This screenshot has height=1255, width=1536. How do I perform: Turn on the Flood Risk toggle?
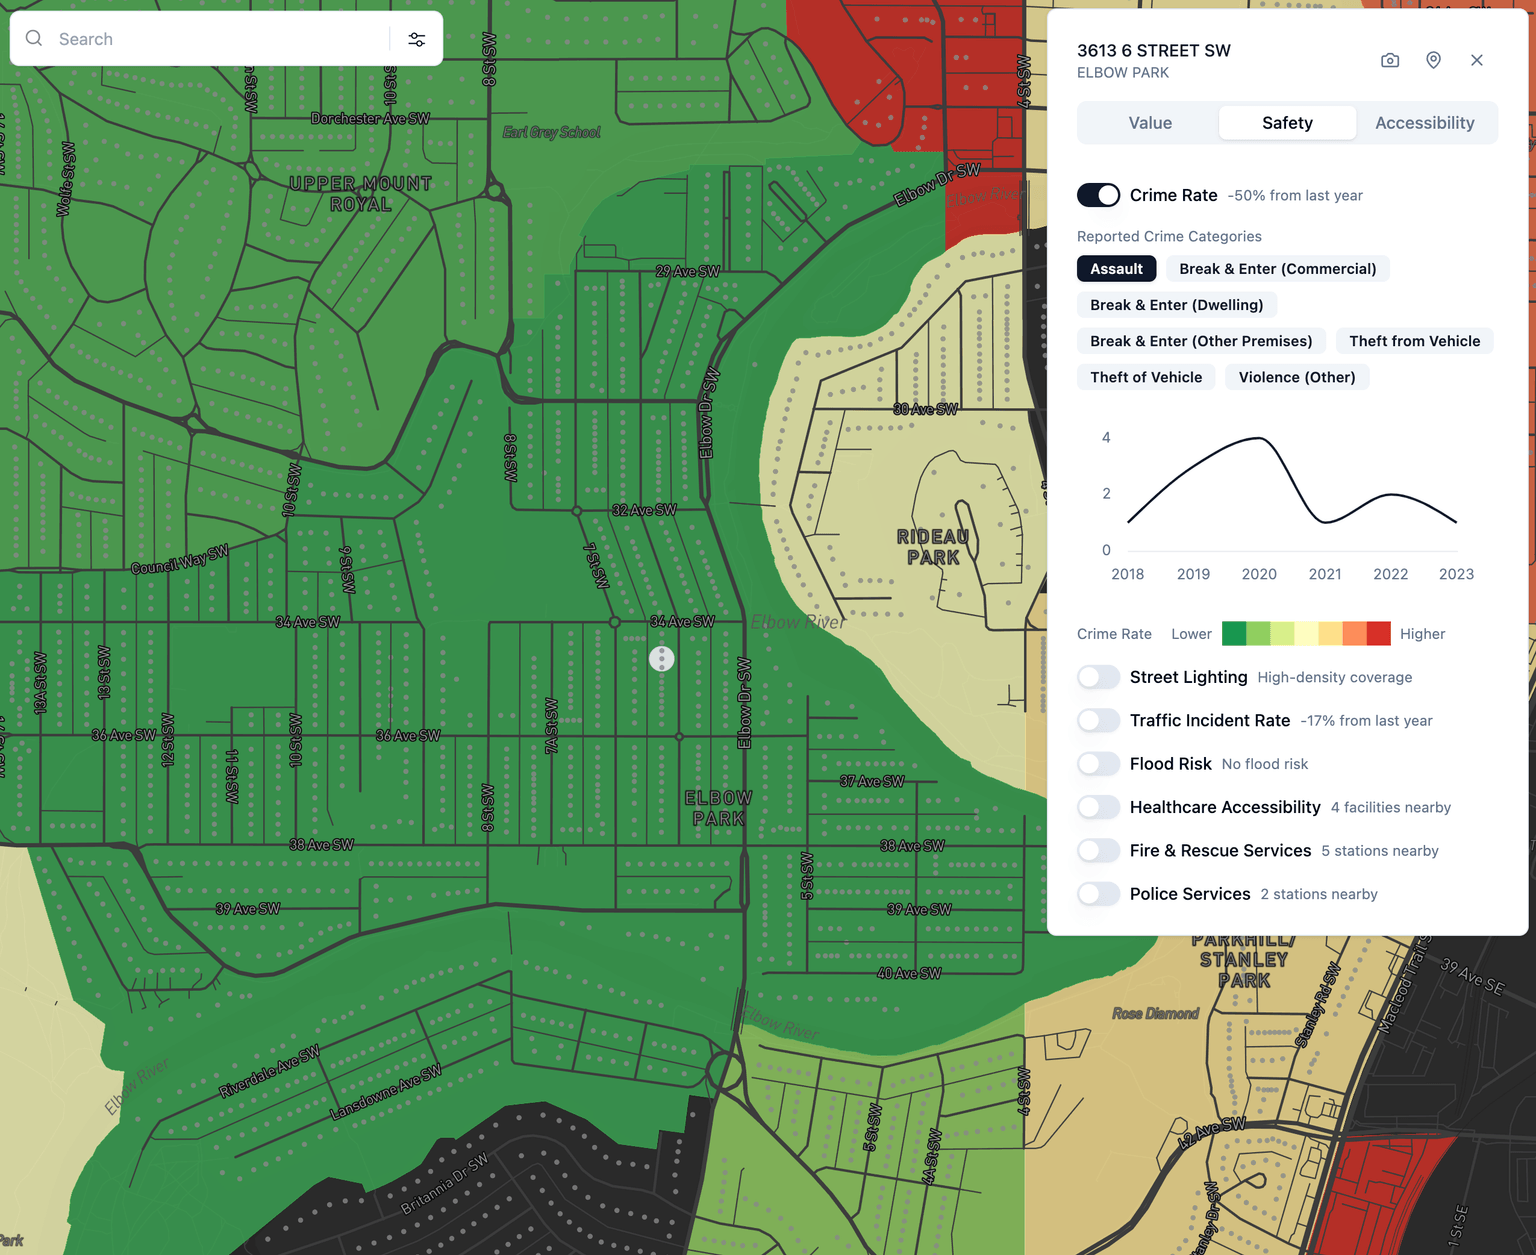coord(1098,763)
